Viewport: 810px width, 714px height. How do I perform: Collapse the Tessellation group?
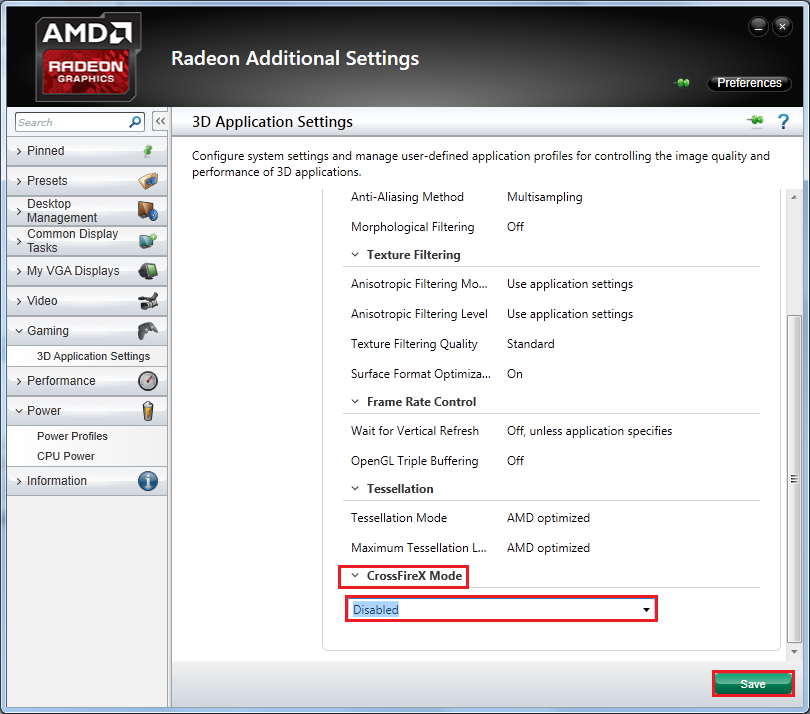point(355,488)
